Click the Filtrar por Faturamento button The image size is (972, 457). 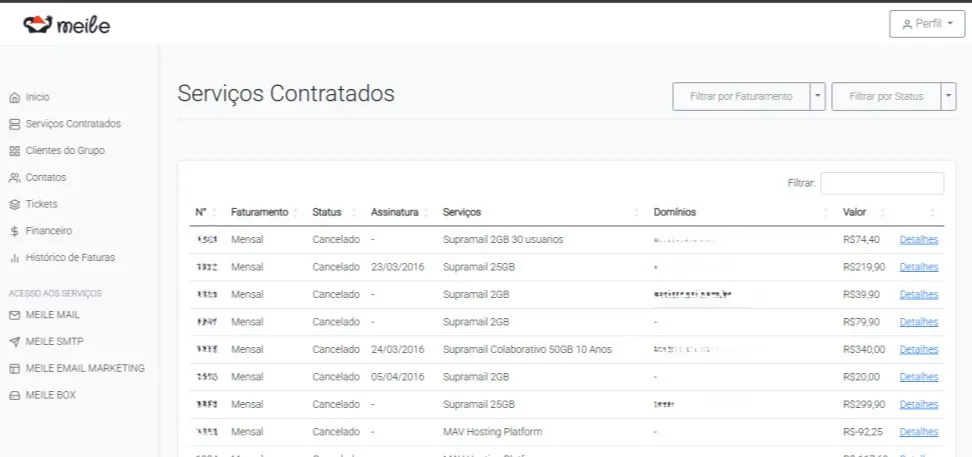click(x=741, y=97)
